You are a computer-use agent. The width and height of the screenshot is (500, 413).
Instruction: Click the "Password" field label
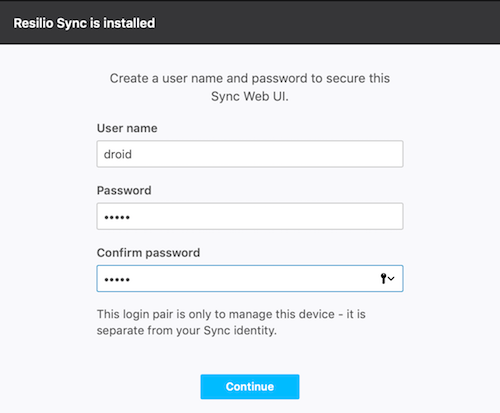tap(124, 190)
